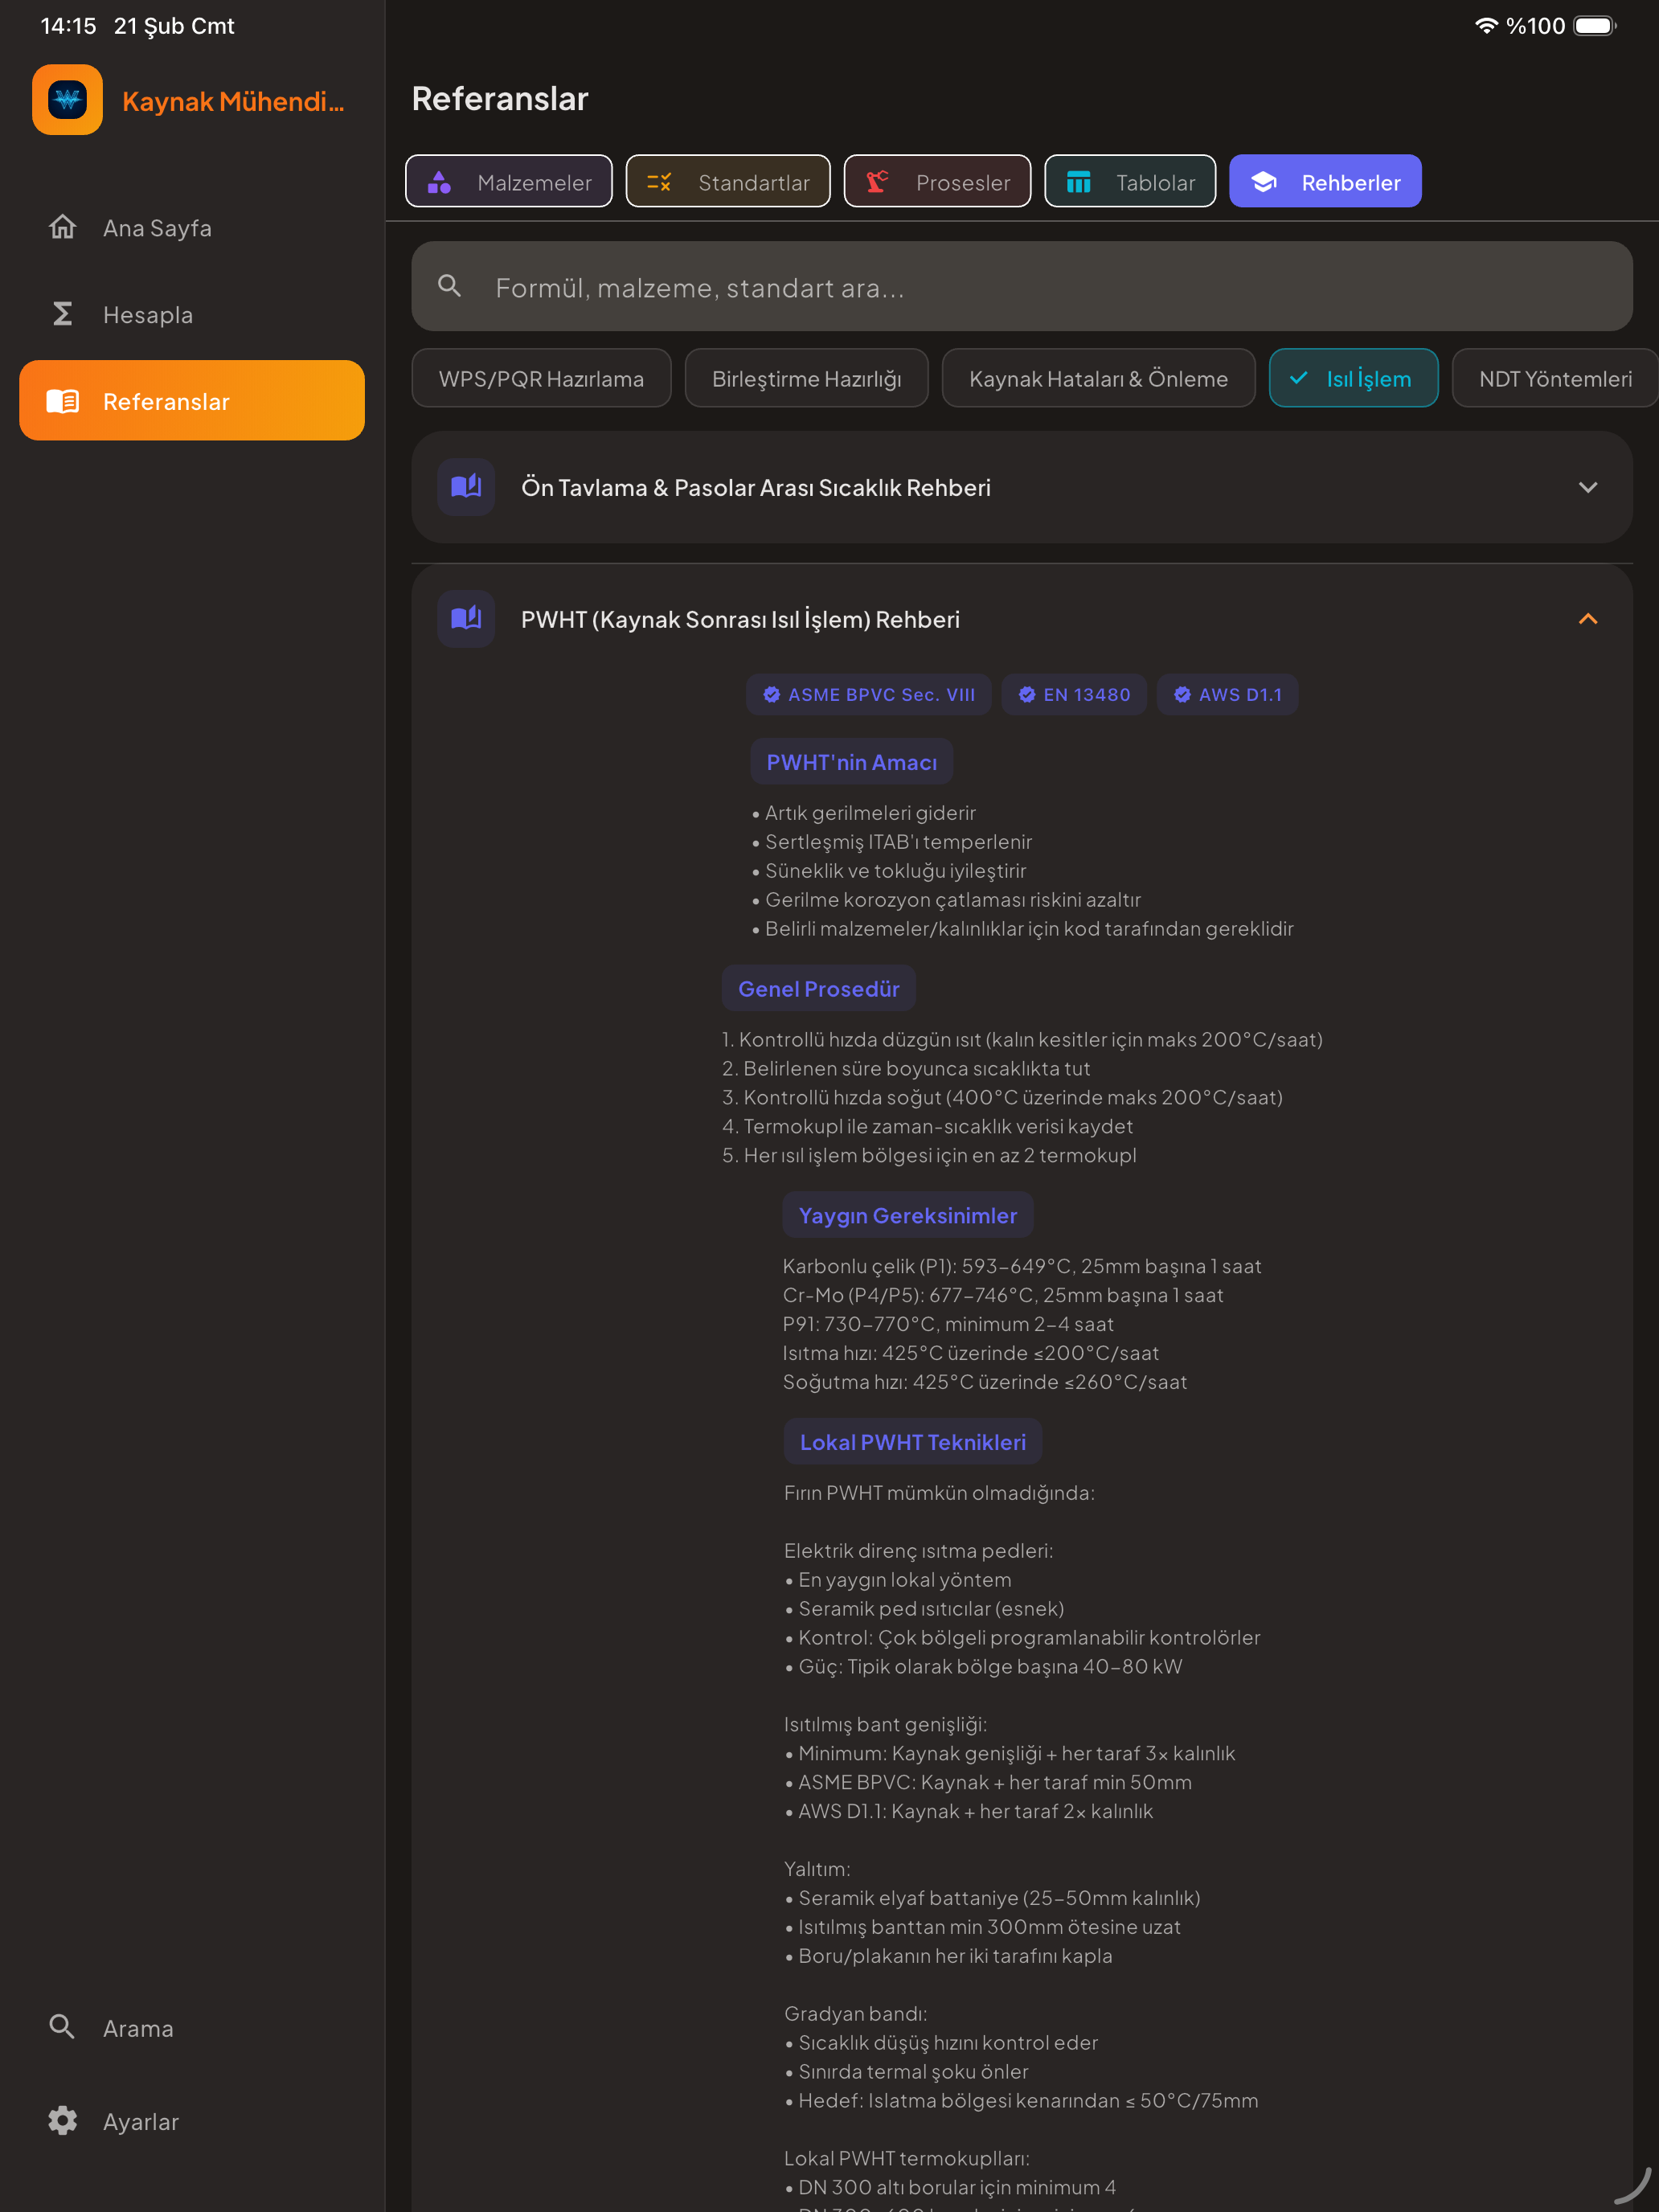
Task: Click verified badge on ASME BPVC Sec. VIII
Action: 772,695
